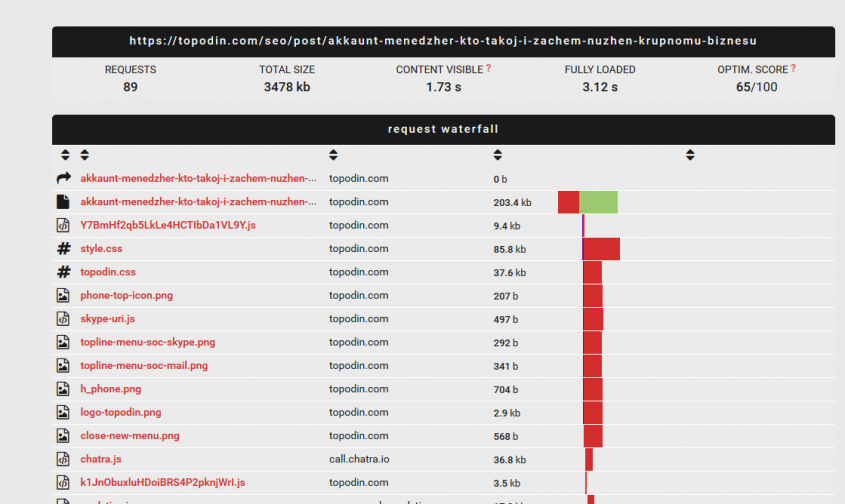The height and width of the screenshot is (504, 845).
Task: Sort the waterfall by timeline column
Action: click(x=690, y=155)
